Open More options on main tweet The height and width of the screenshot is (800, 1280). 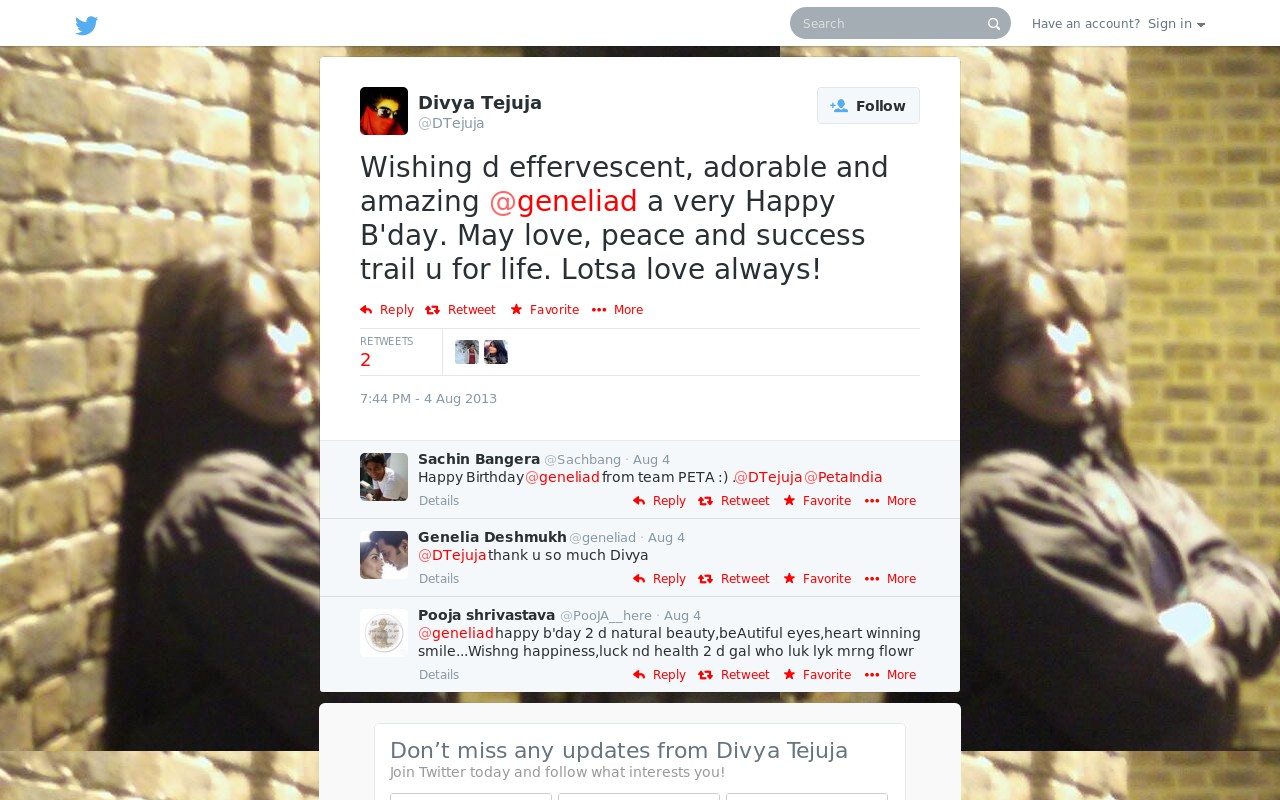pyautogui.click(x=617, y=310)
